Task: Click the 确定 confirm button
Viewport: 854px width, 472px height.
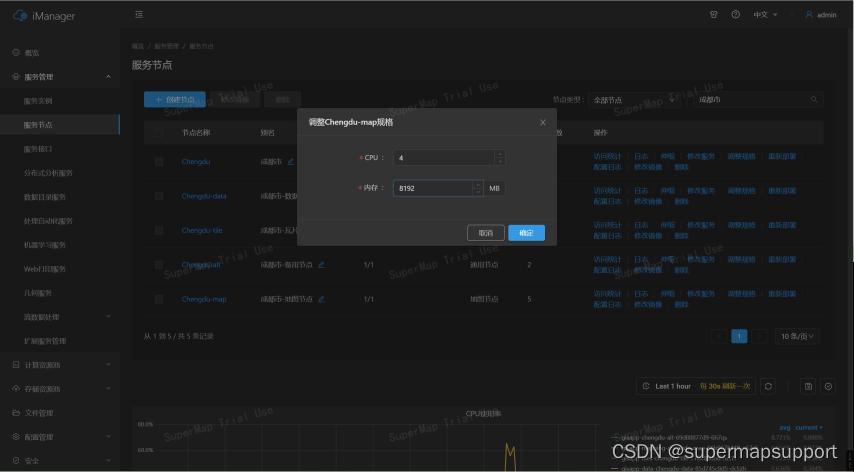Action: tap(526, 232)
